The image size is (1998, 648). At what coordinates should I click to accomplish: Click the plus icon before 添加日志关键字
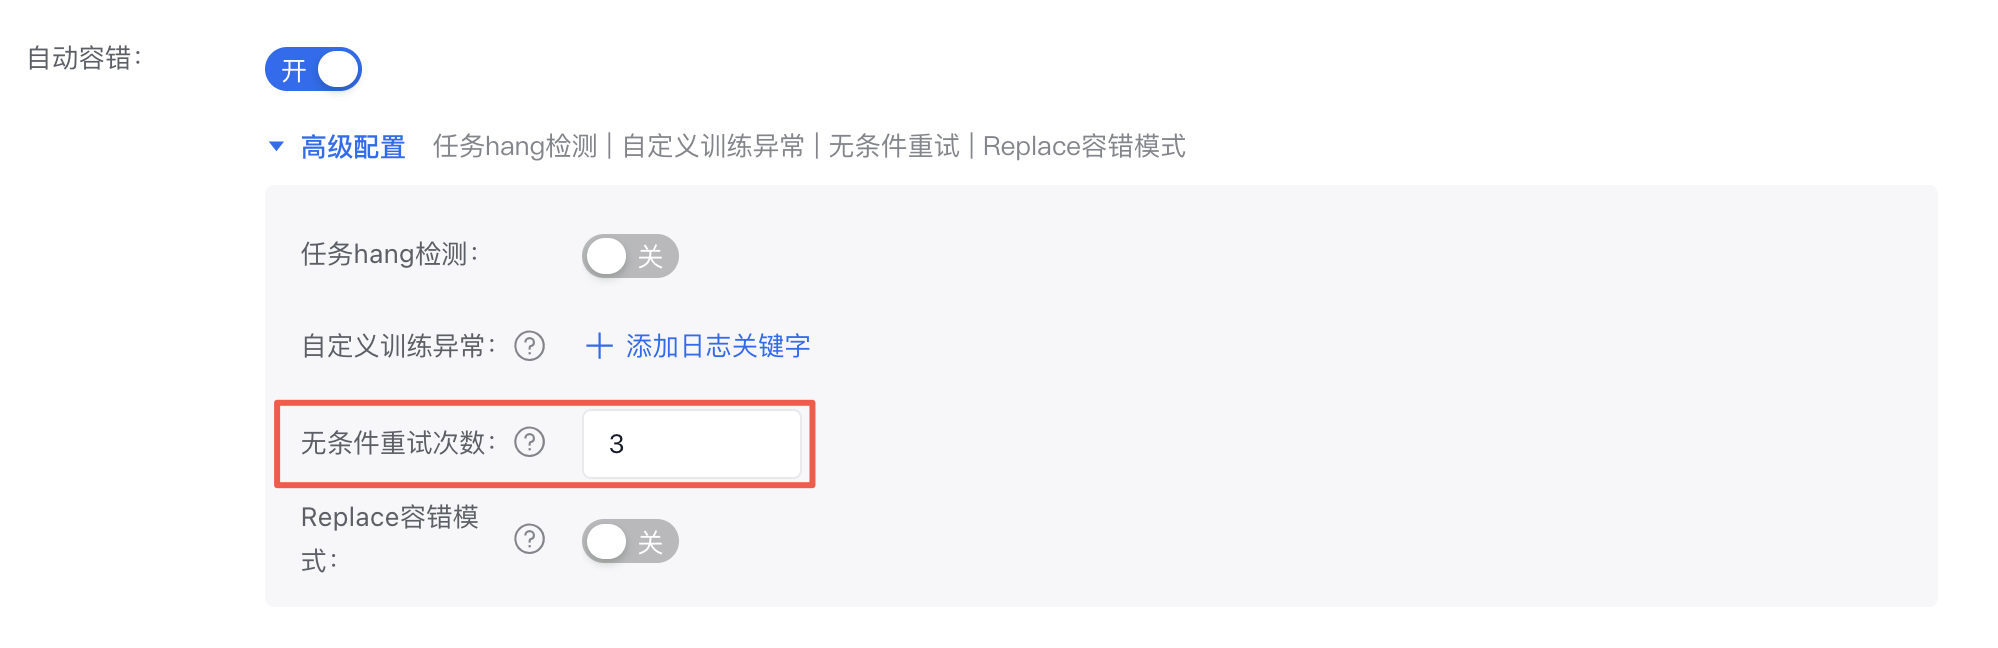pyautogui.click(x=599, y=346)
